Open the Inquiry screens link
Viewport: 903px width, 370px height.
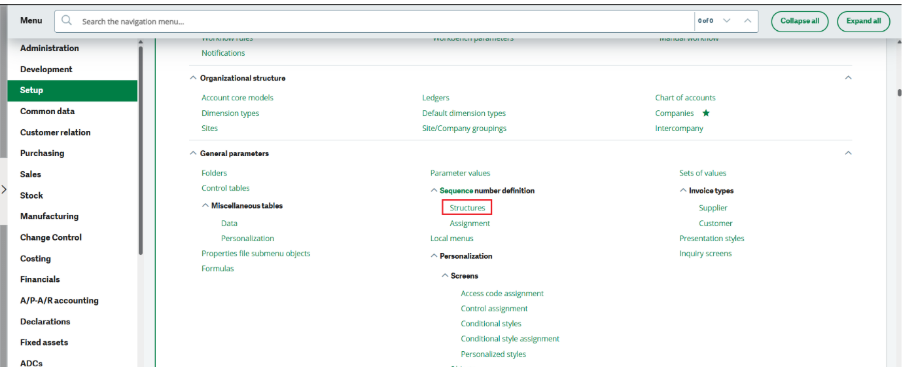click(x=705, y=254)
